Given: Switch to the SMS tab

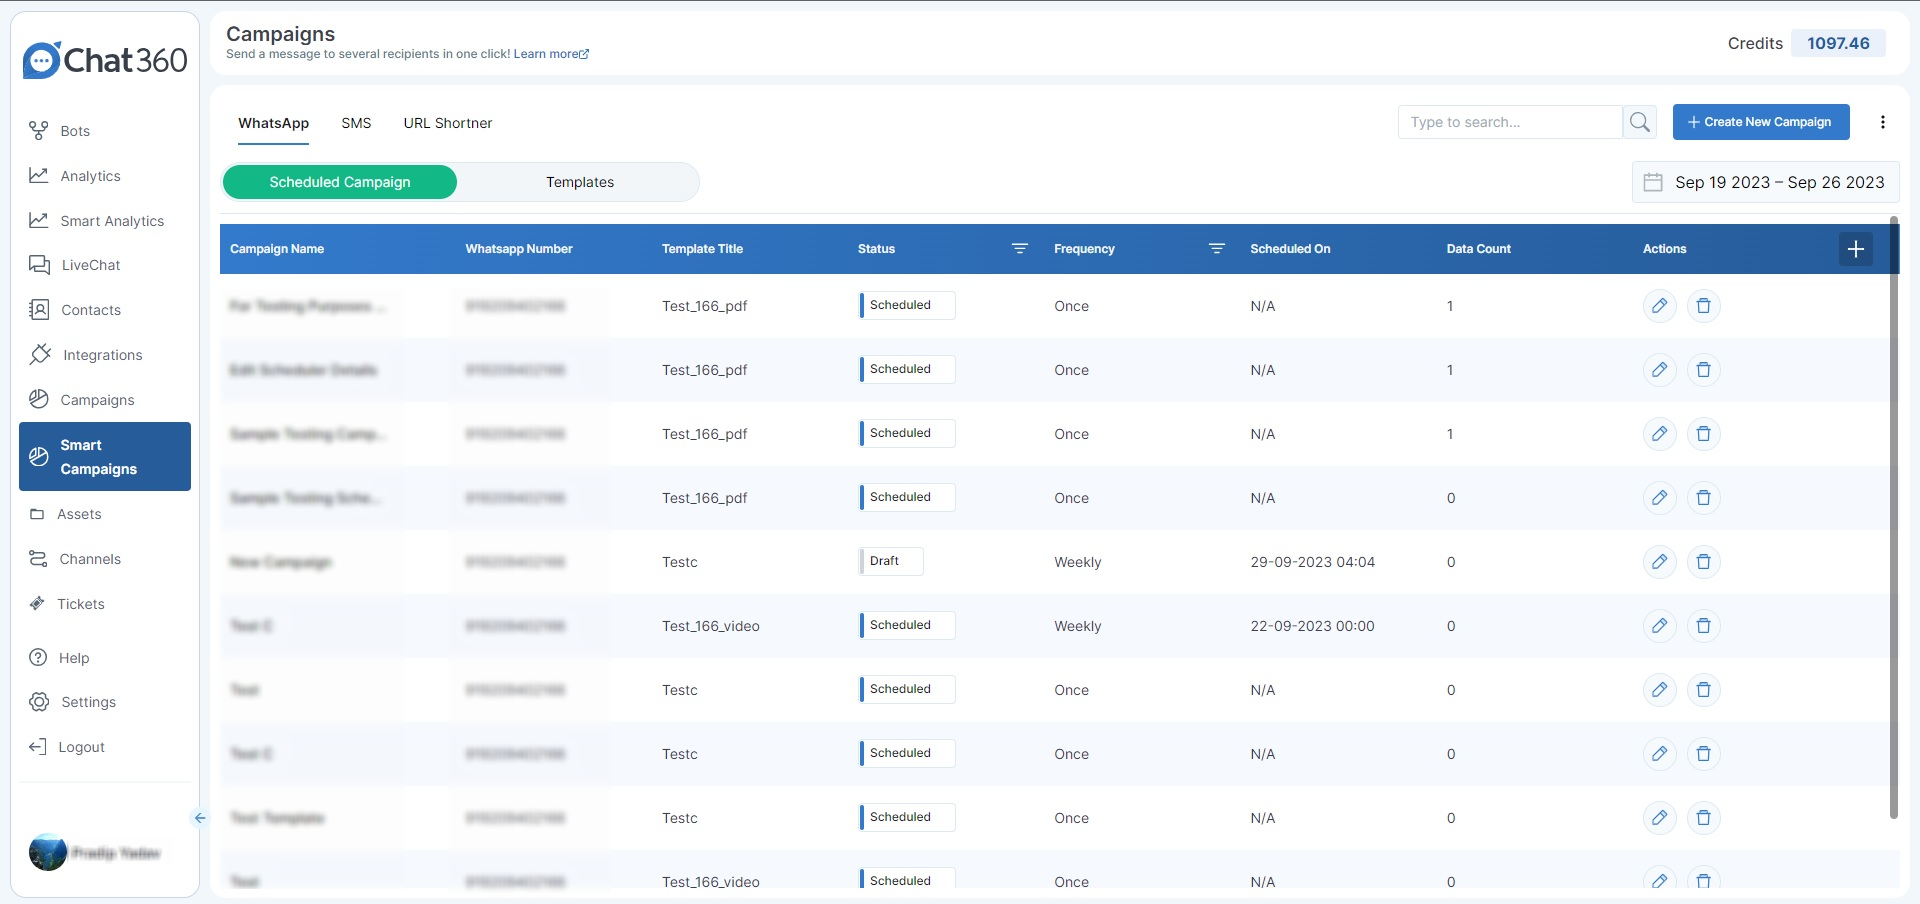Looking at the screenshot, I should [x=356, y=123].
